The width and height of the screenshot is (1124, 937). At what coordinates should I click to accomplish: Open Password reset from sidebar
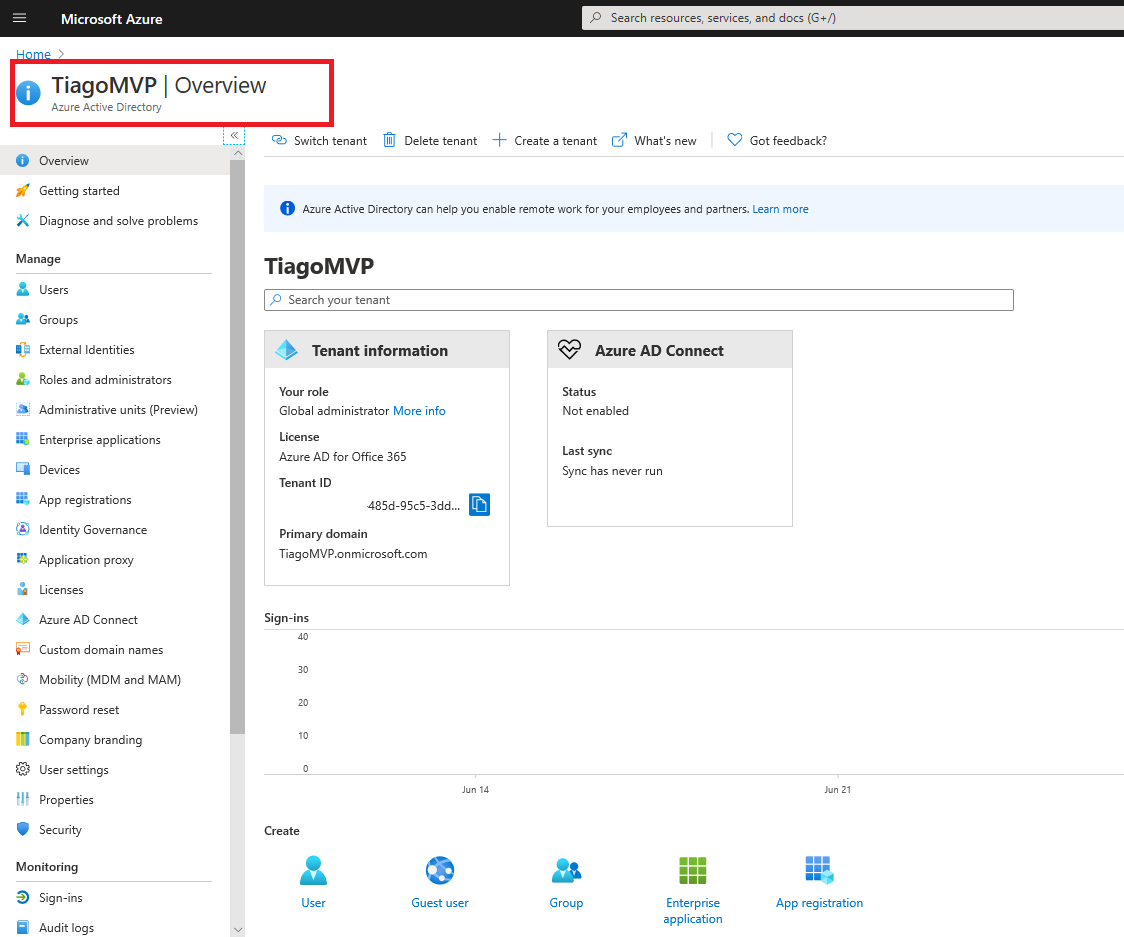point(79,710)
